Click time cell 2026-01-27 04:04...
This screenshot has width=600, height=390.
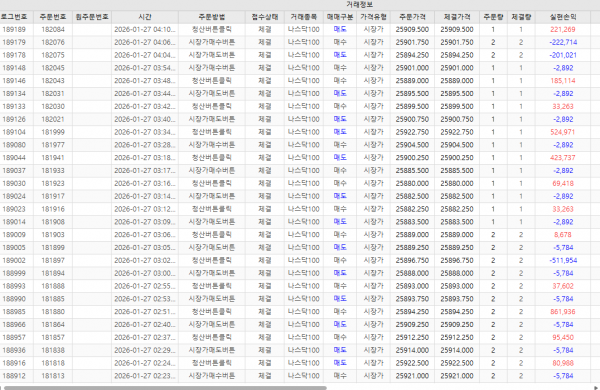point(145,55)
